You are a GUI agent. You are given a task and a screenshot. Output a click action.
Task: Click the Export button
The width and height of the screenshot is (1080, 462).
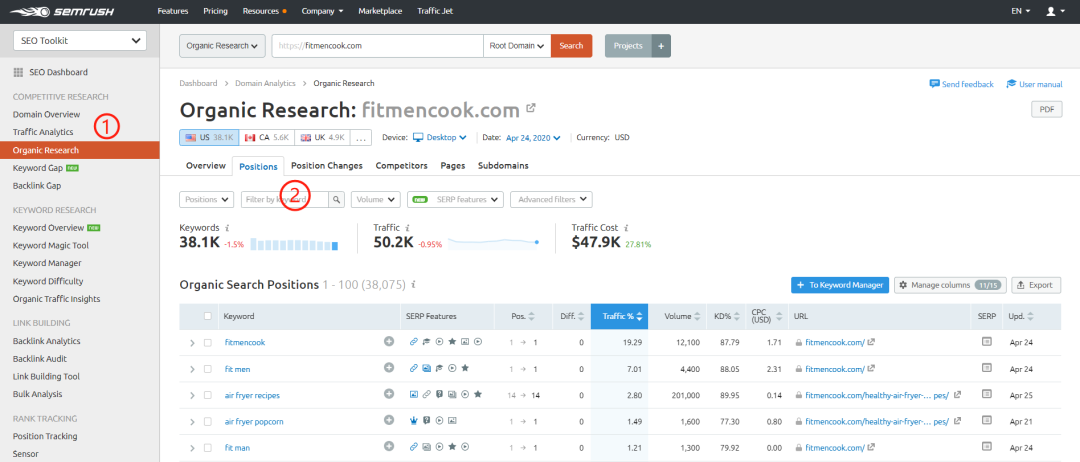click(x=1036, y=285)
